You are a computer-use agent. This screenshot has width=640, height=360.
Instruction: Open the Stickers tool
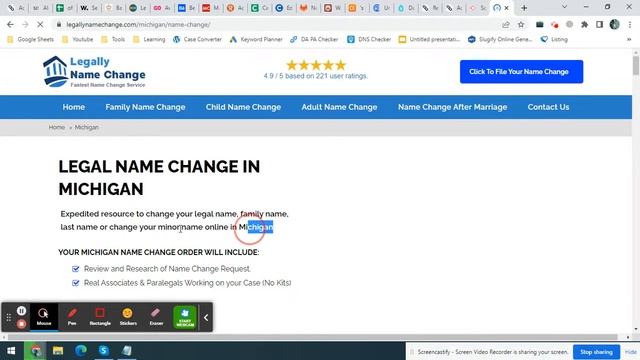[x=128, y=317]
